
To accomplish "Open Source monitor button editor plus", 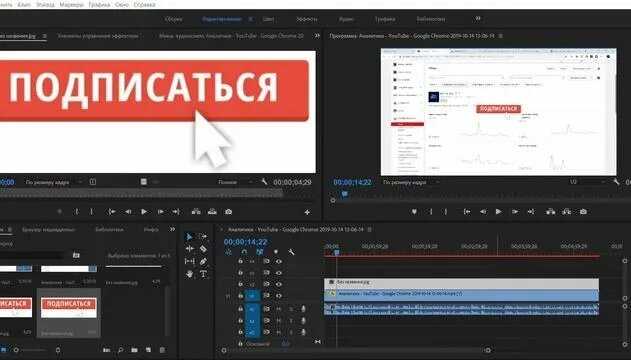I will point(307,212).
